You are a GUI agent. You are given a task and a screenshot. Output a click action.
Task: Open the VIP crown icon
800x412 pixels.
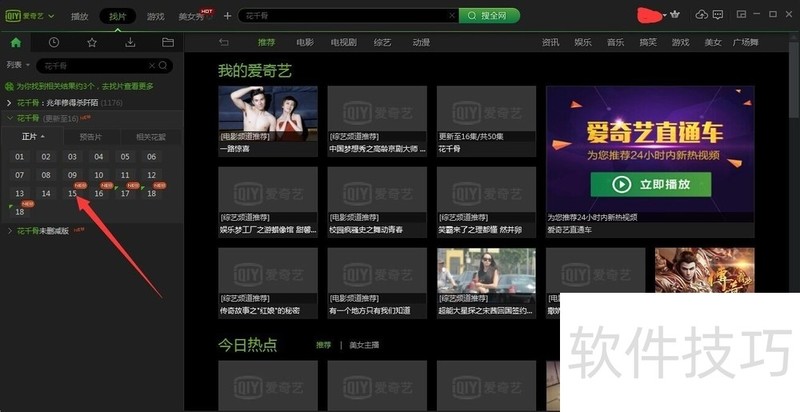(x=676, y=15)
